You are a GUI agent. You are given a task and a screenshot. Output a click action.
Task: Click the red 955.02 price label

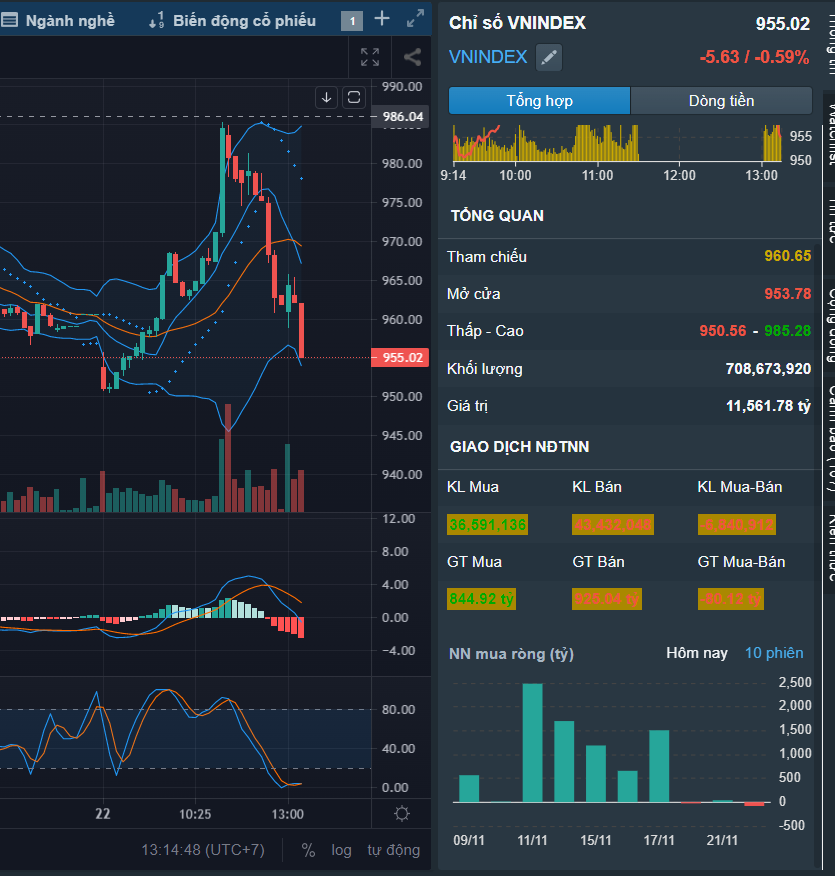(398, 358)
